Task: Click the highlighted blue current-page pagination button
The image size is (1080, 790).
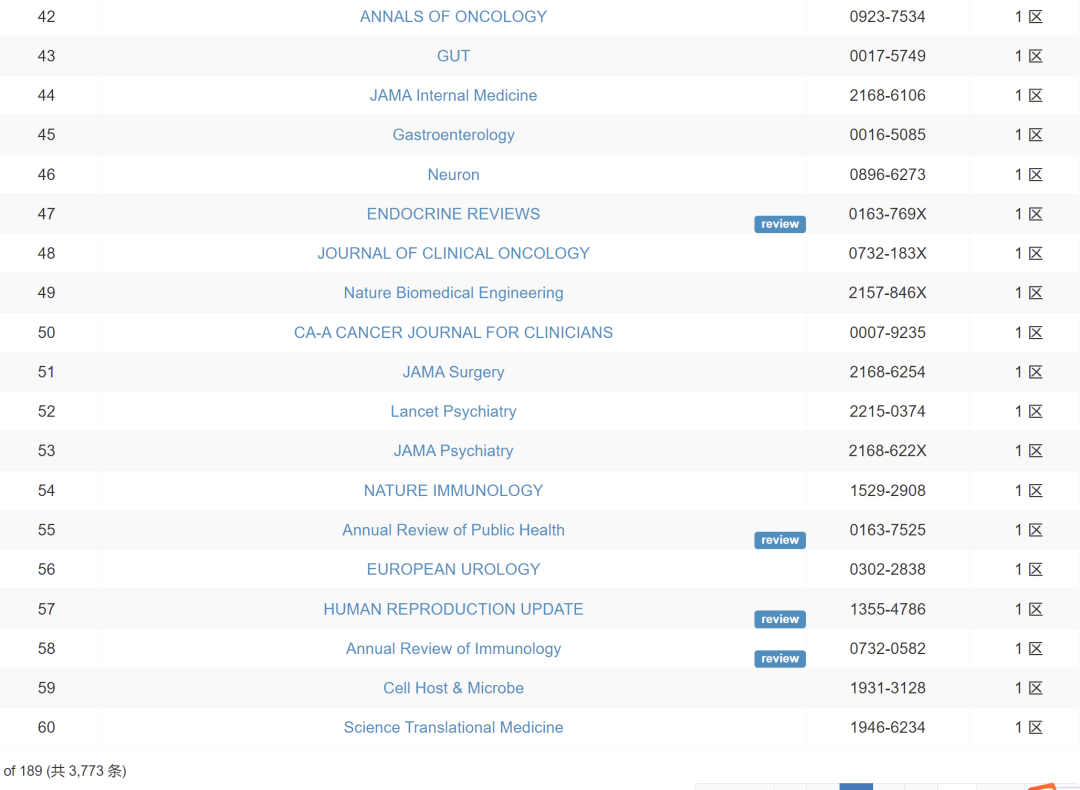Action: point(856,786)
